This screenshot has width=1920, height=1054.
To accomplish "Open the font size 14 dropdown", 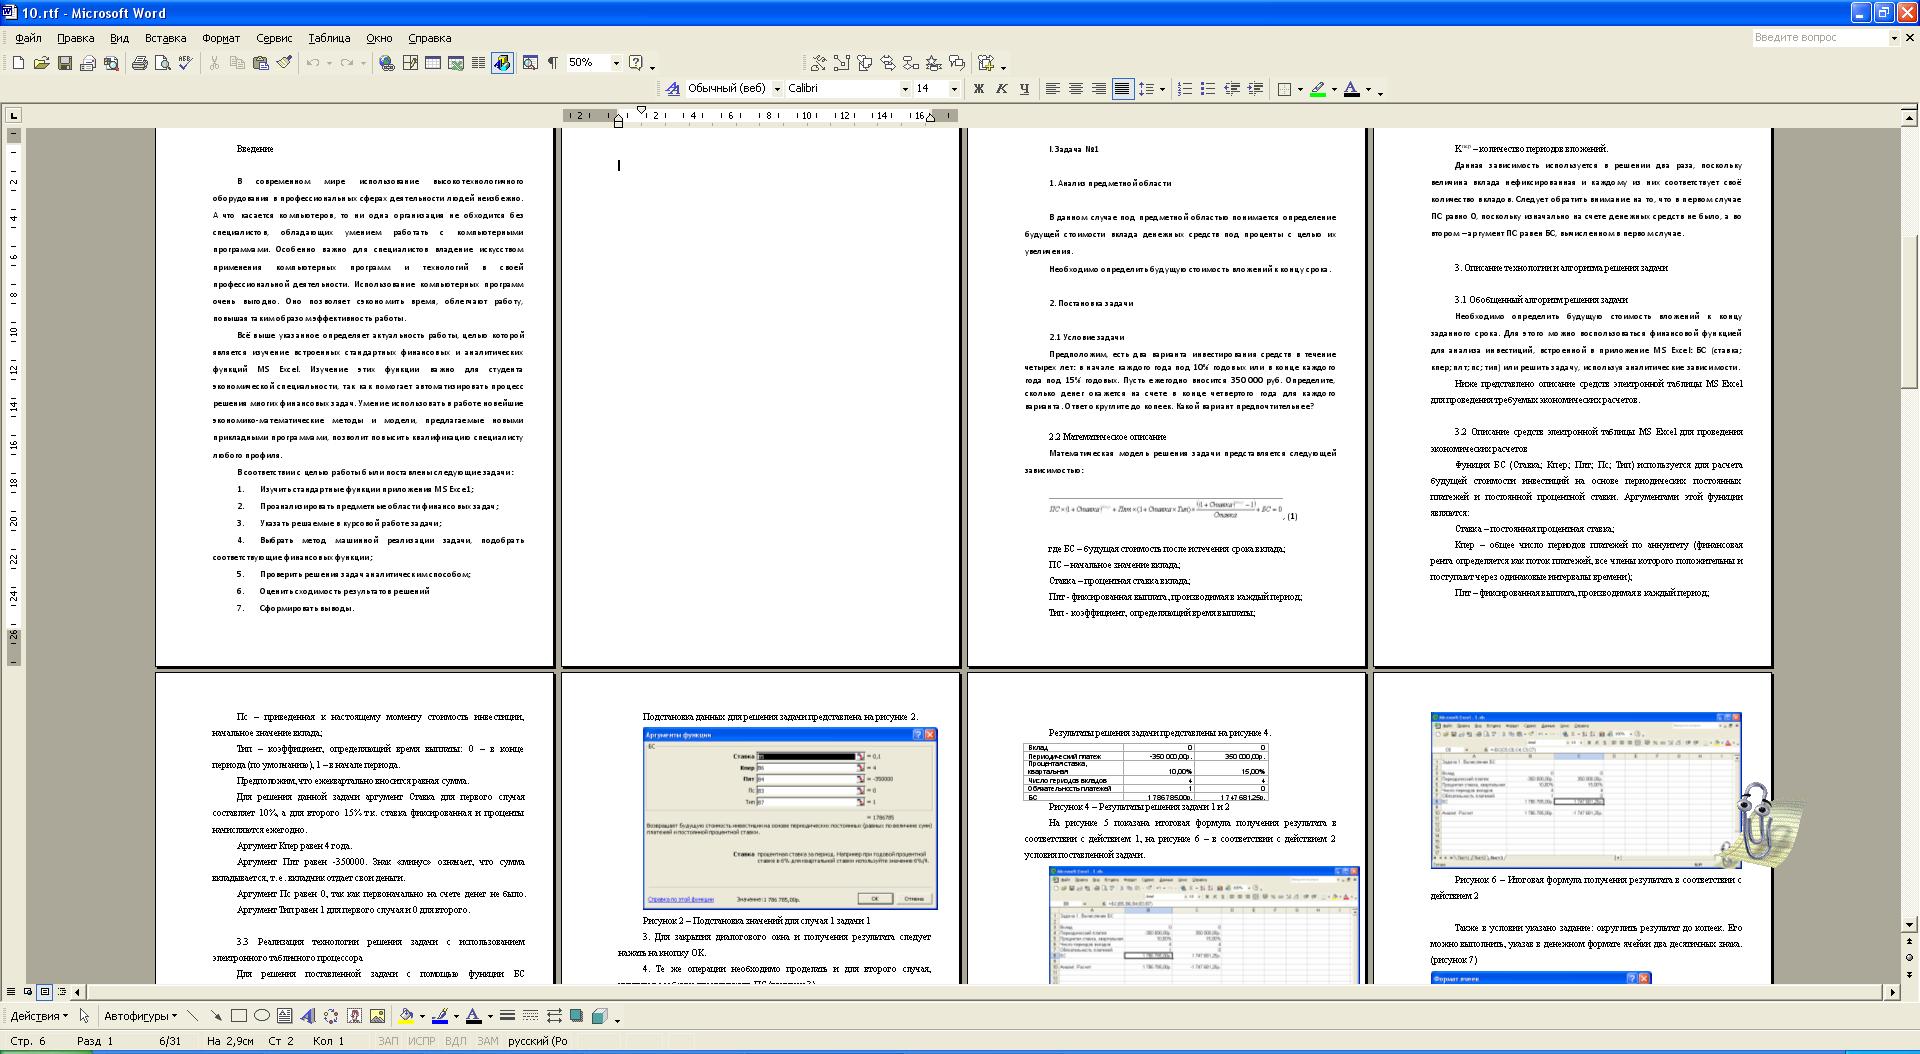I will tap(953, 89).
